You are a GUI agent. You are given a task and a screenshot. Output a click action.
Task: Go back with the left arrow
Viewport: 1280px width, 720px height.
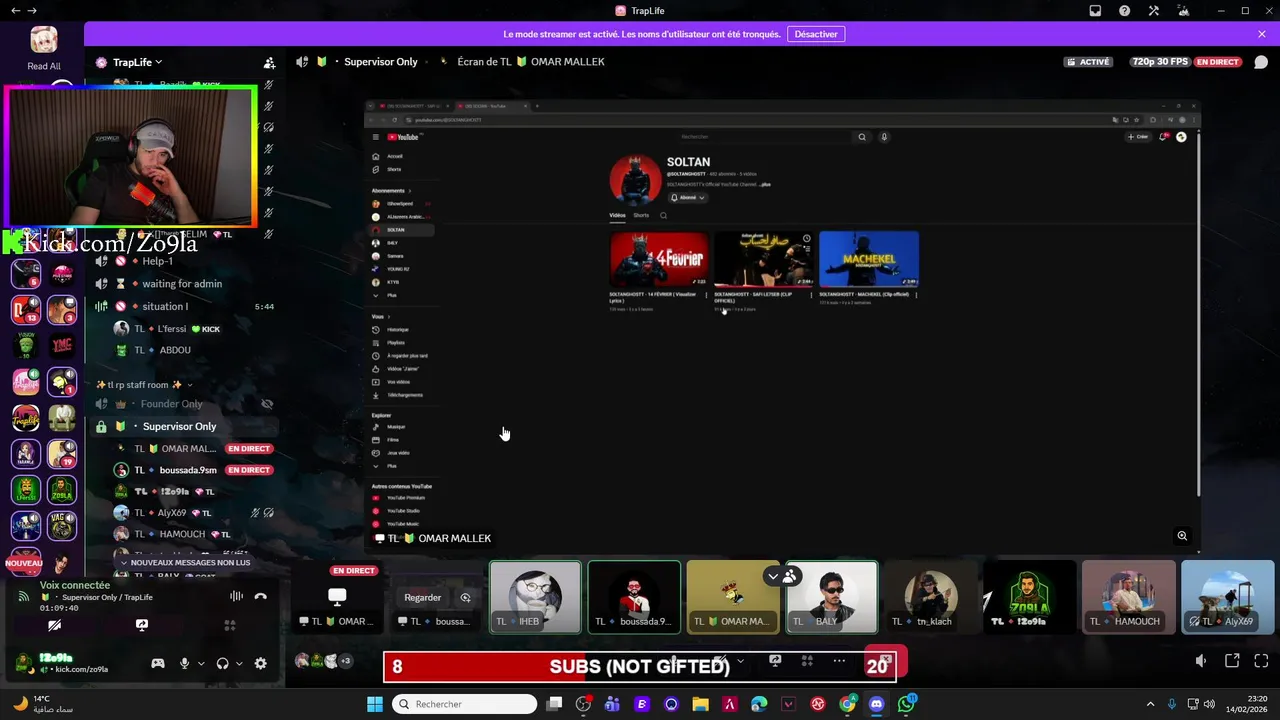(x=15, y=11)
